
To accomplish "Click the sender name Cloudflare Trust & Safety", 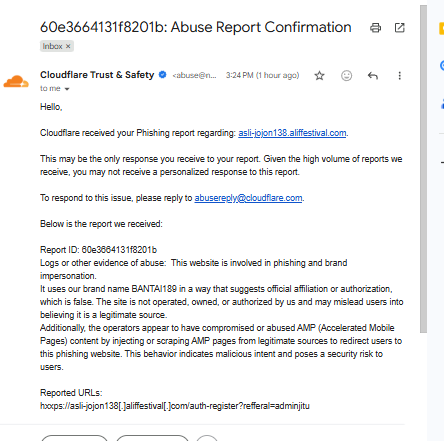I will pyautogui.click(x=97, y=75).
